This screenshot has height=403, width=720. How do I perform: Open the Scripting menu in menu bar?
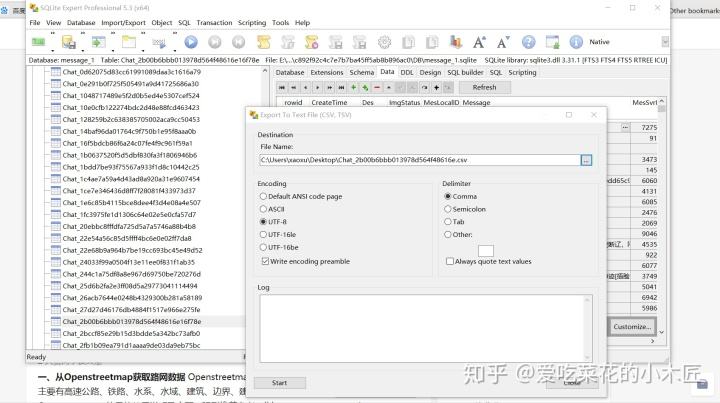252,22
